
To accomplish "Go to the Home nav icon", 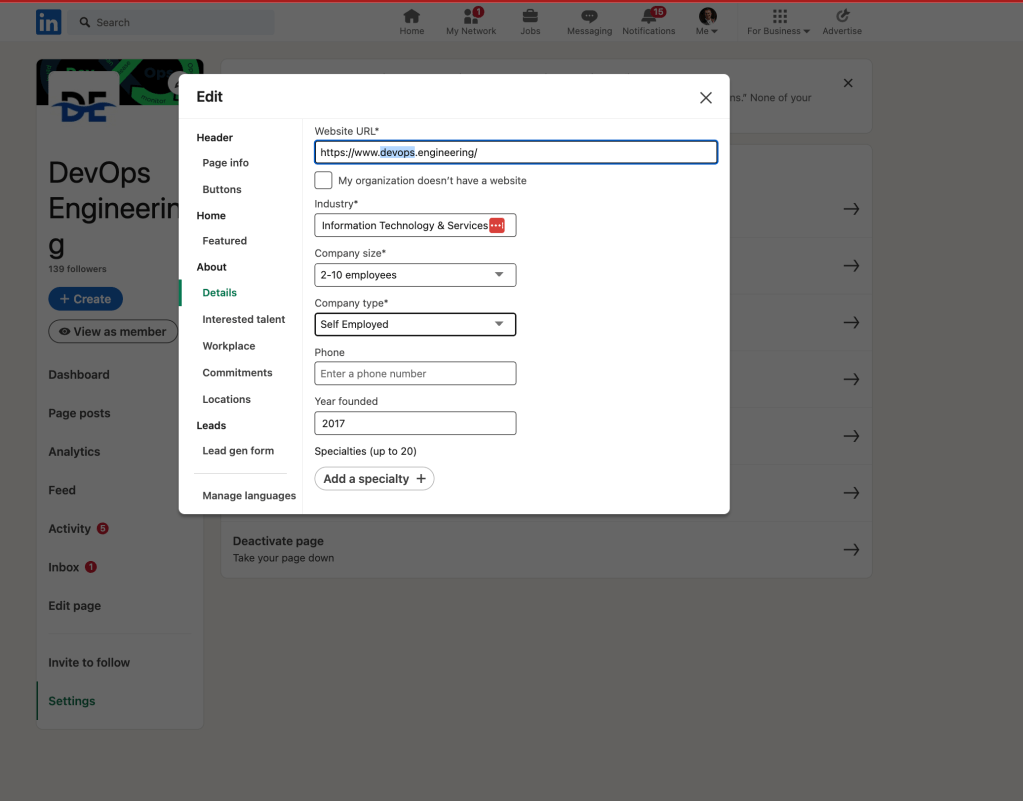I will tap(412, 22).
